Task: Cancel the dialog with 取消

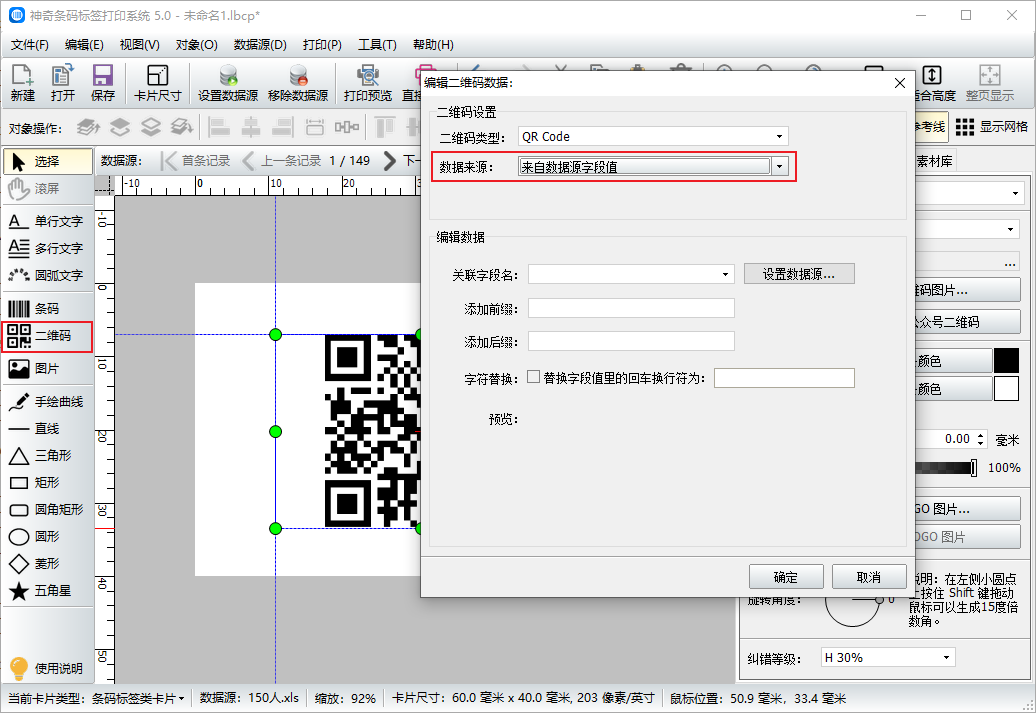Action: pos(869,577)
